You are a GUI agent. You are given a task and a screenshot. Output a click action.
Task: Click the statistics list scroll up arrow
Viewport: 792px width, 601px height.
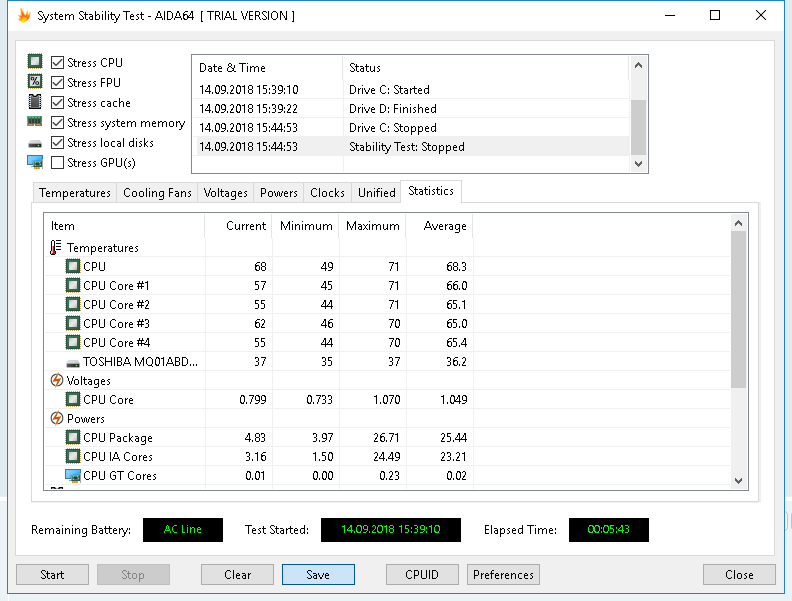pyautogui.click(x=738, y=223)
